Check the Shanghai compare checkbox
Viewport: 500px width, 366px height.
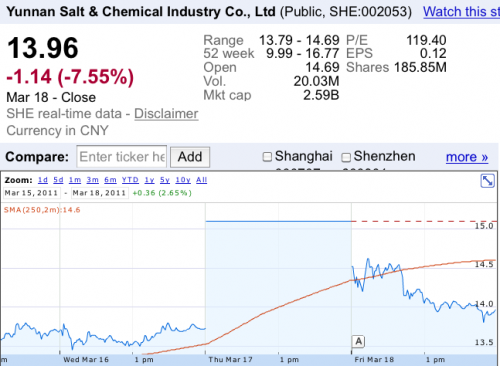coord(267,157)
